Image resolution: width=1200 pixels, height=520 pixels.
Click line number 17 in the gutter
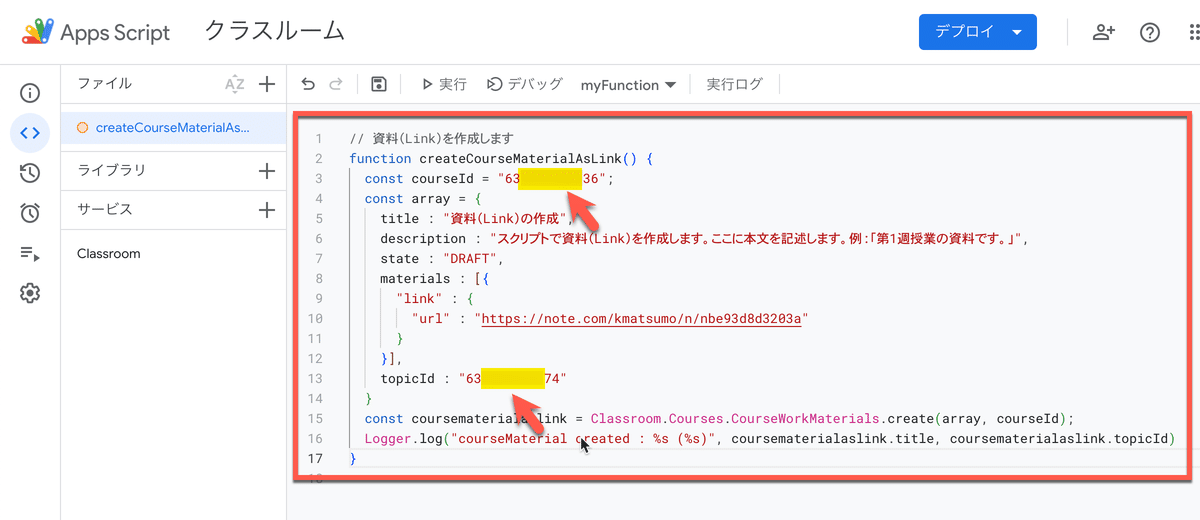coord(316,458)
